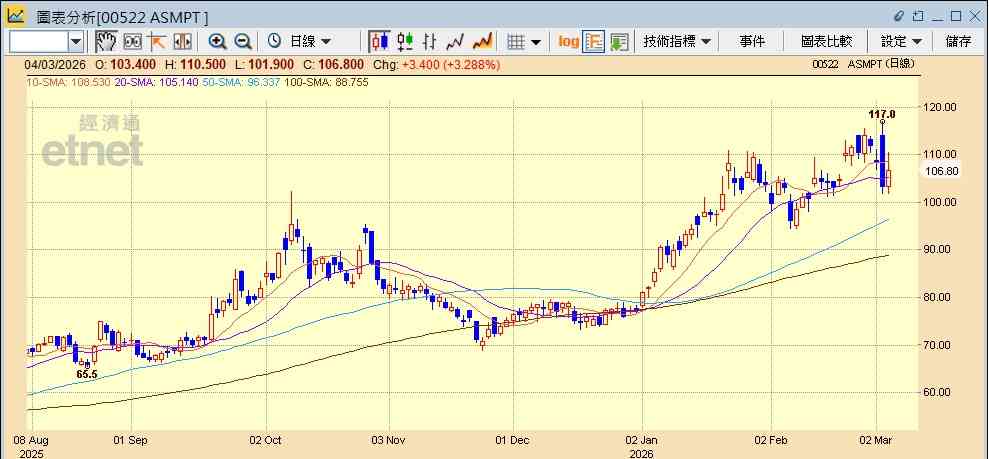
Task: Switch to line chart type
Action: (x=455, y=42)
